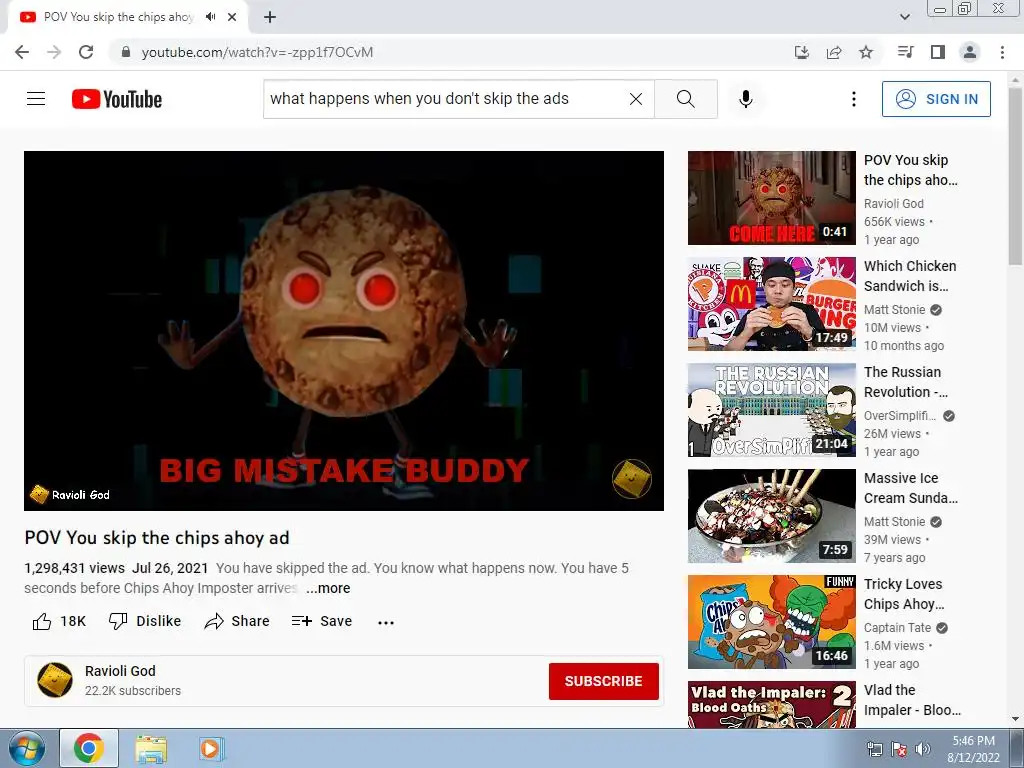Open 'Massive Ice Cream Sunda...' title link
1024x768 pixels.
pos(910,488)
